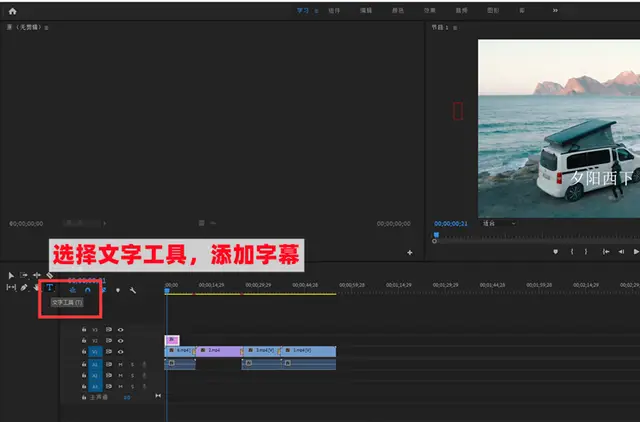640x422 pixels.
Task: Click Program monitor Play button
Action: pyautogui.click(x=636, y=252)
